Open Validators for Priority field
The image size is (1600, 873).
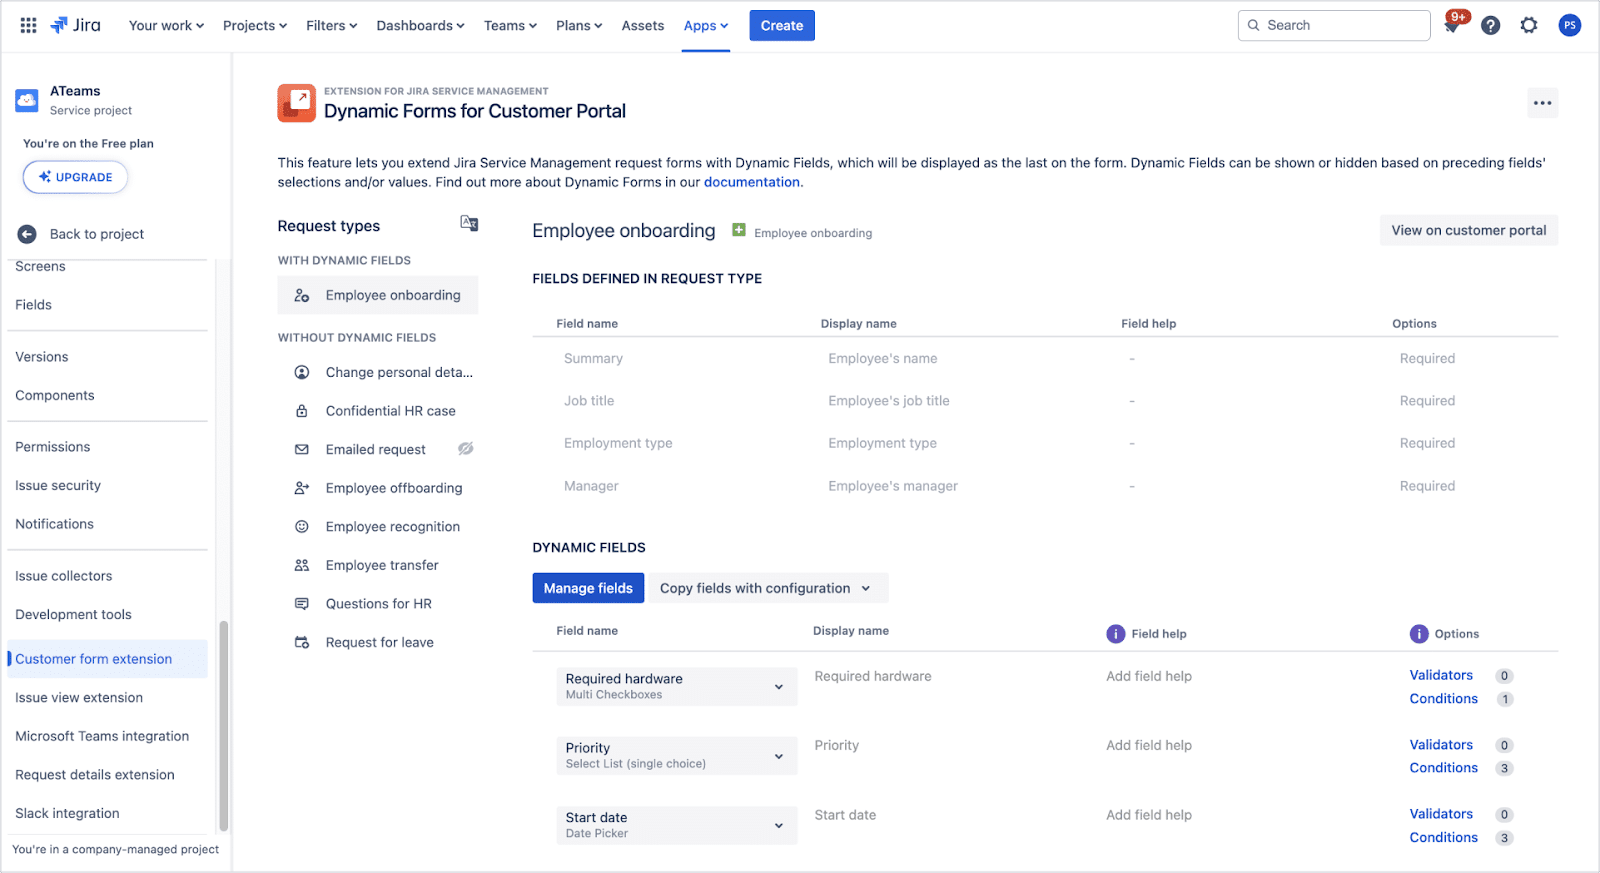pos(1441,745)
